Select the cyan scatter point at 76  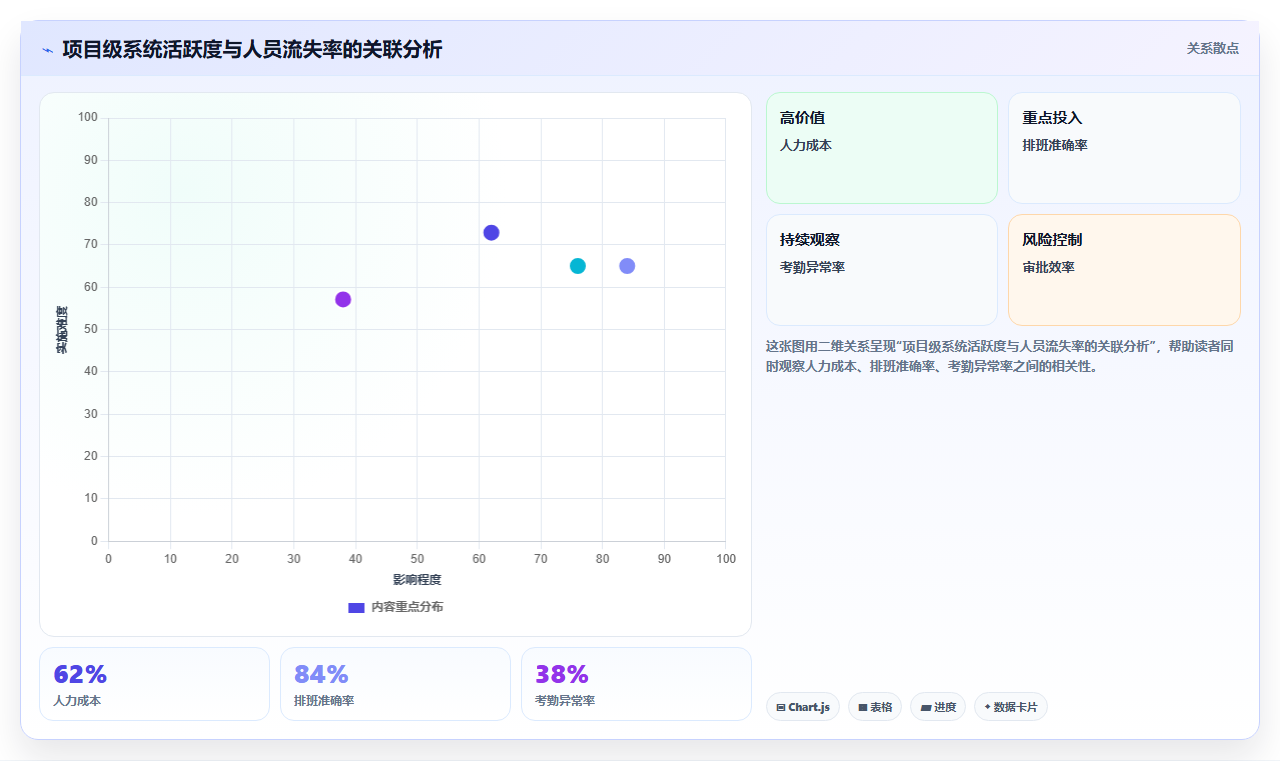pos(577,266)
